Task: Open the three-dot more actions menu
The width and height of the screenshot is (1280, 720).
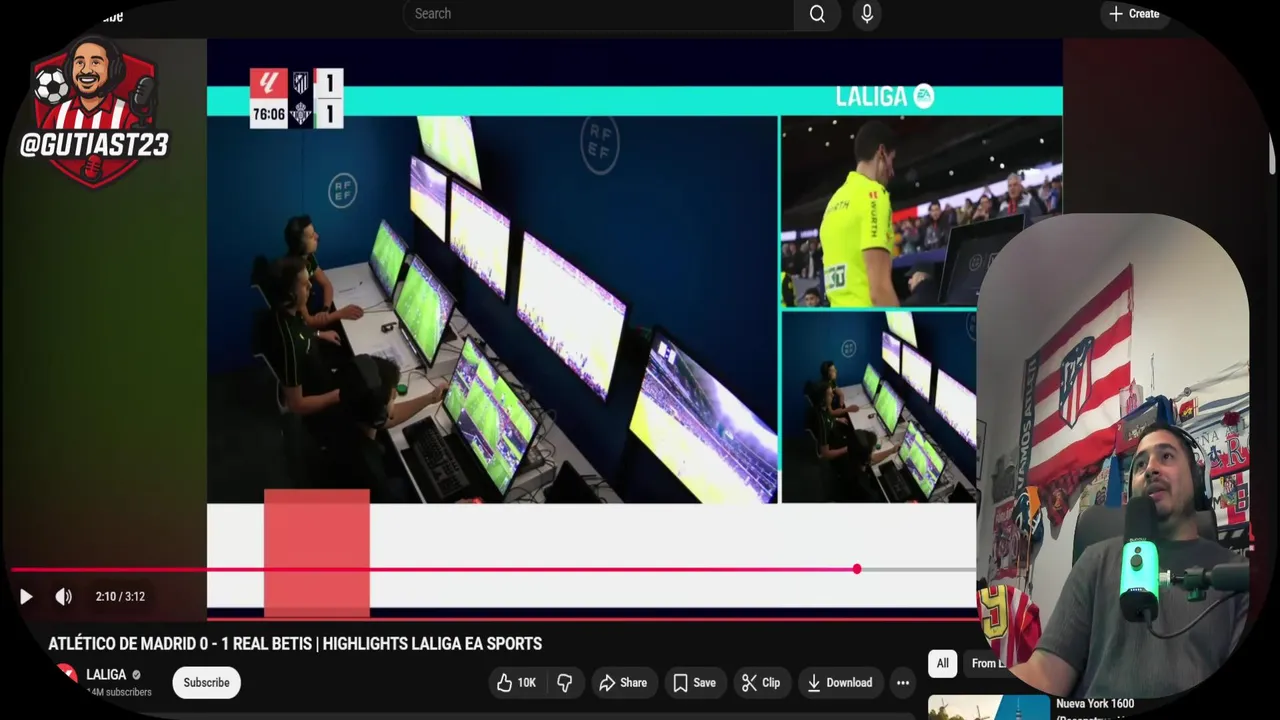Action: (x=903, y=683)
